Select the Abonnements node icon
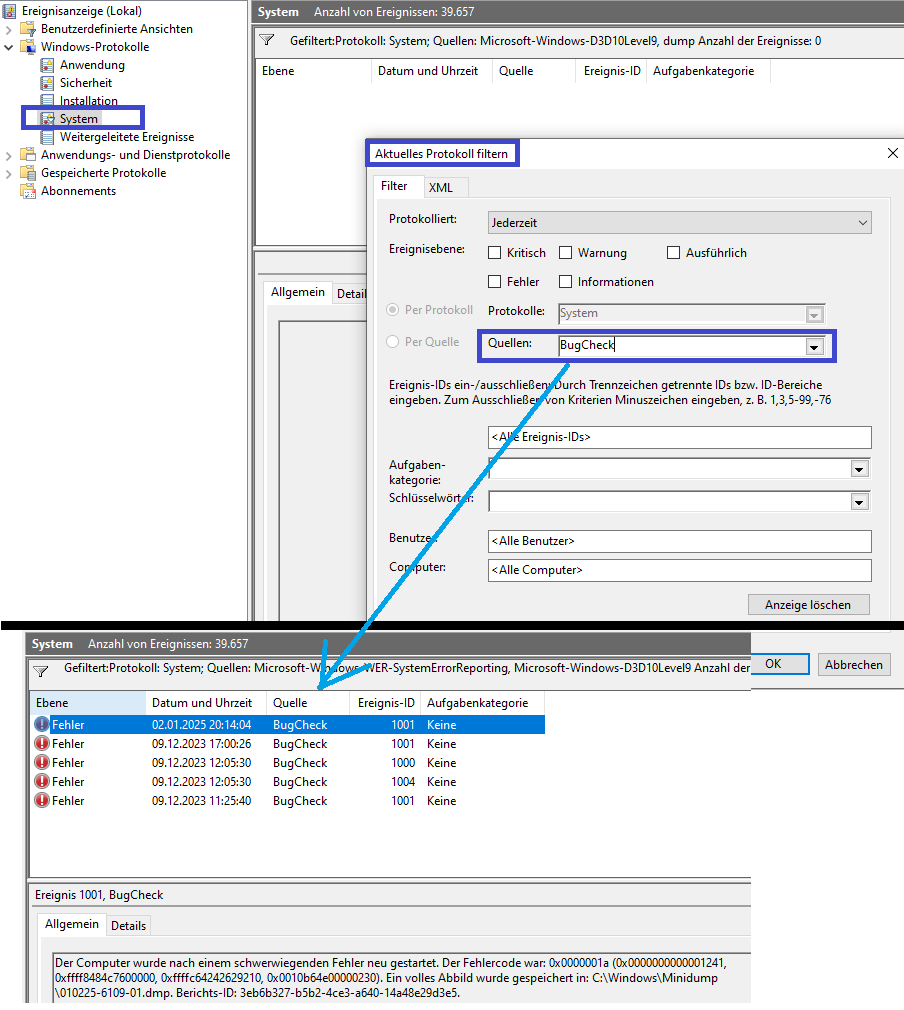This screenshot has width=904, height=1010. coord(27,190)
